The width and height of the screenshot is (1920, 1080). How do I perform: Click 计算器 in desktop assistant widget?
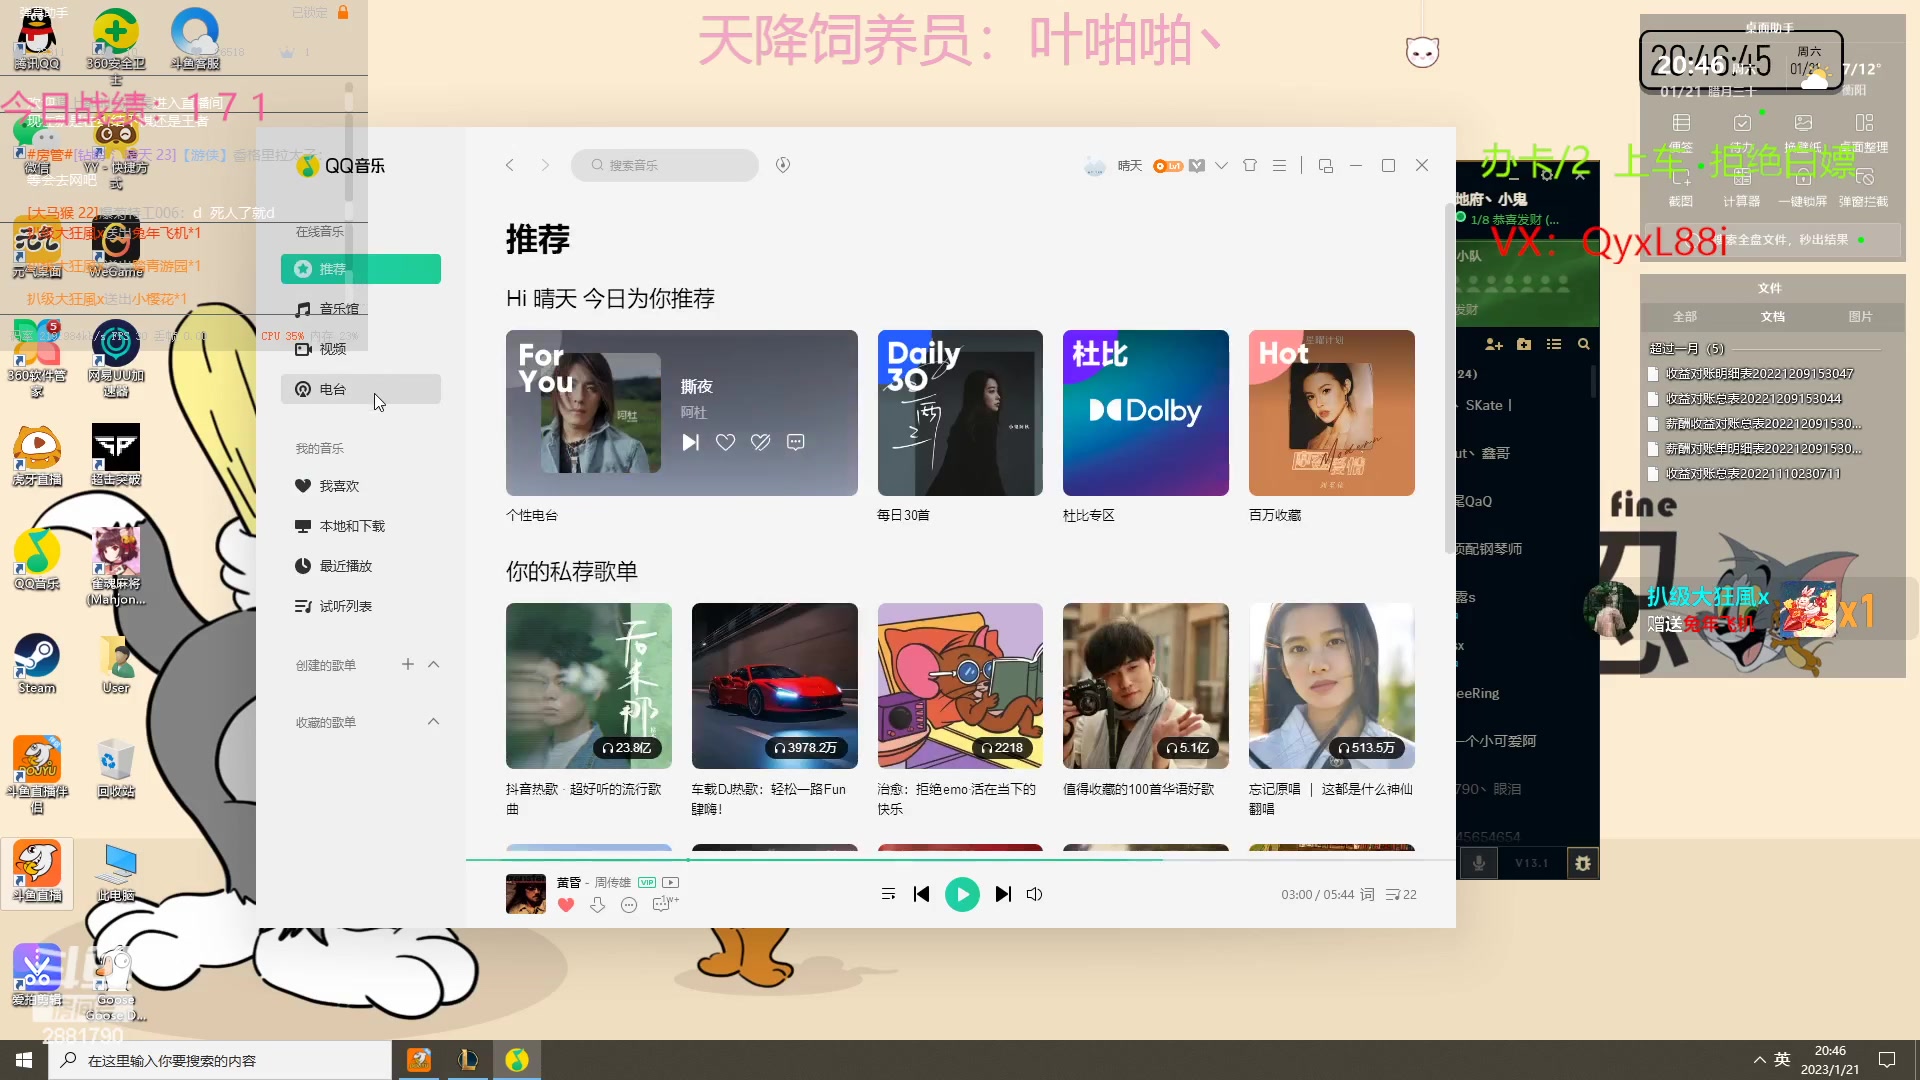[1742, 187]
